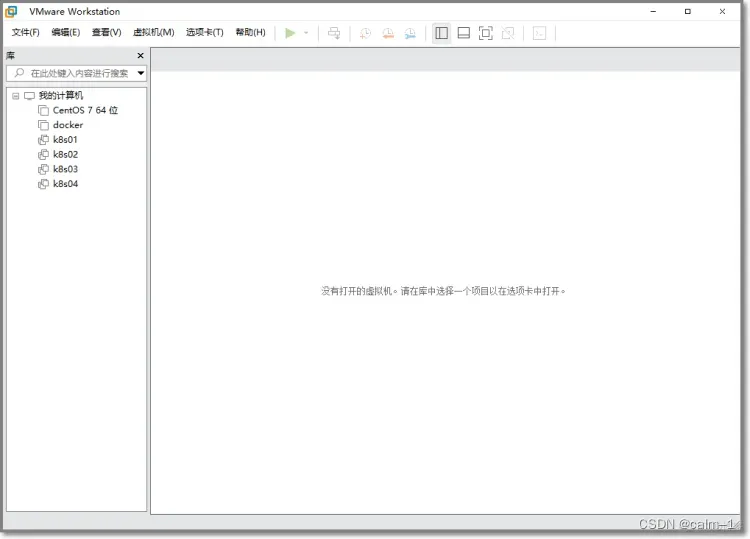Click the VMware Workstation title bar logo
The width and height of the screenshot is (750, 539).
(11, 11)
